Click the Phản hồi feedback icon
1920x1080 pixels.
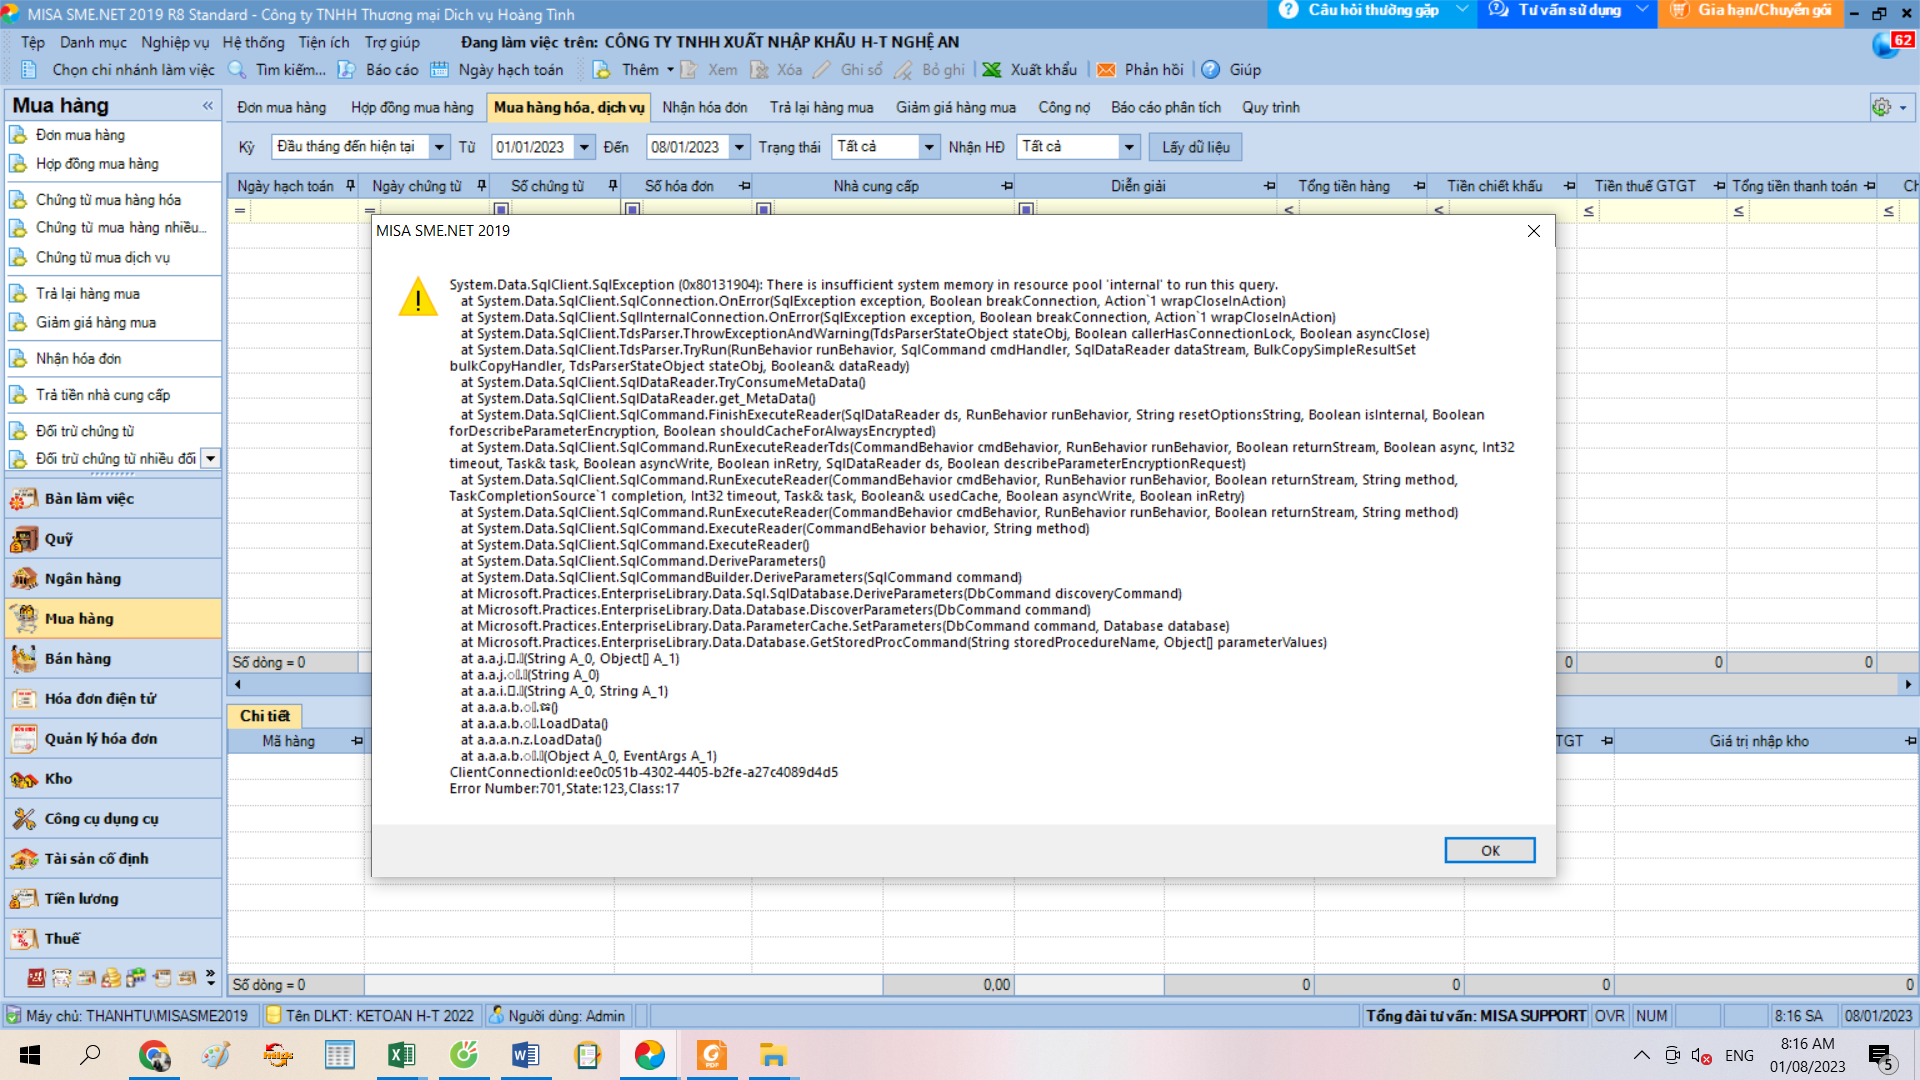[1106, 70]
